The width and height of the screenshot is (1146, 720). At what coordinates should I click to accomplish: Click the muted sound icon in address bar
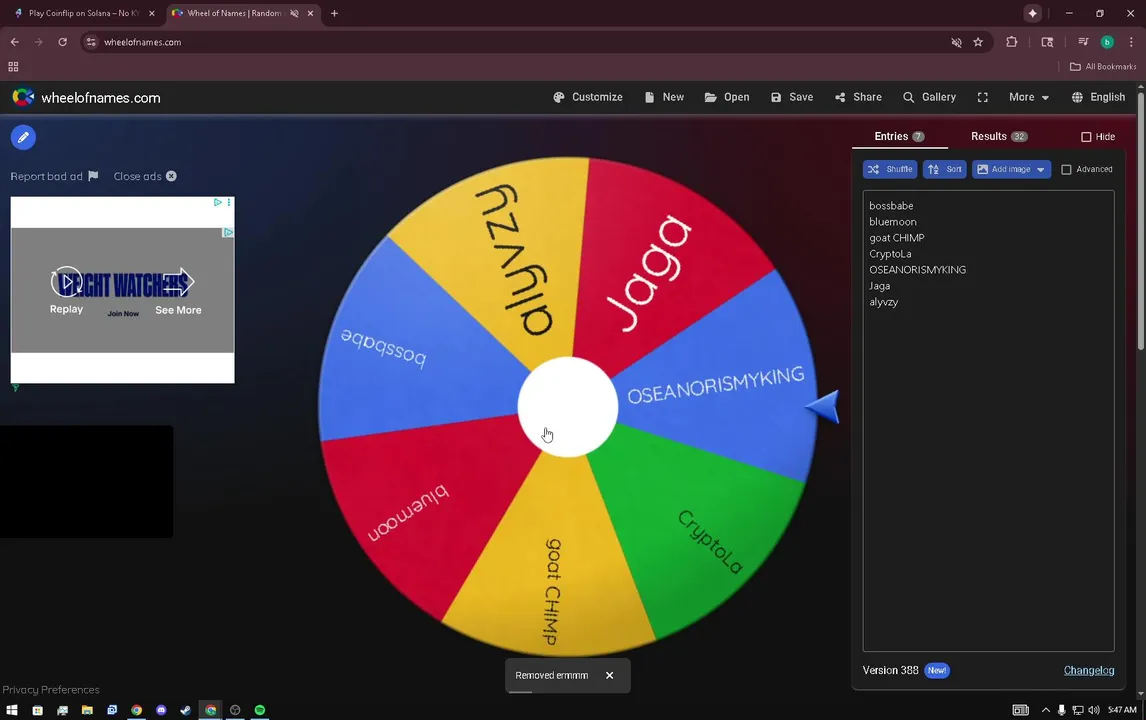tap(956, 42)
